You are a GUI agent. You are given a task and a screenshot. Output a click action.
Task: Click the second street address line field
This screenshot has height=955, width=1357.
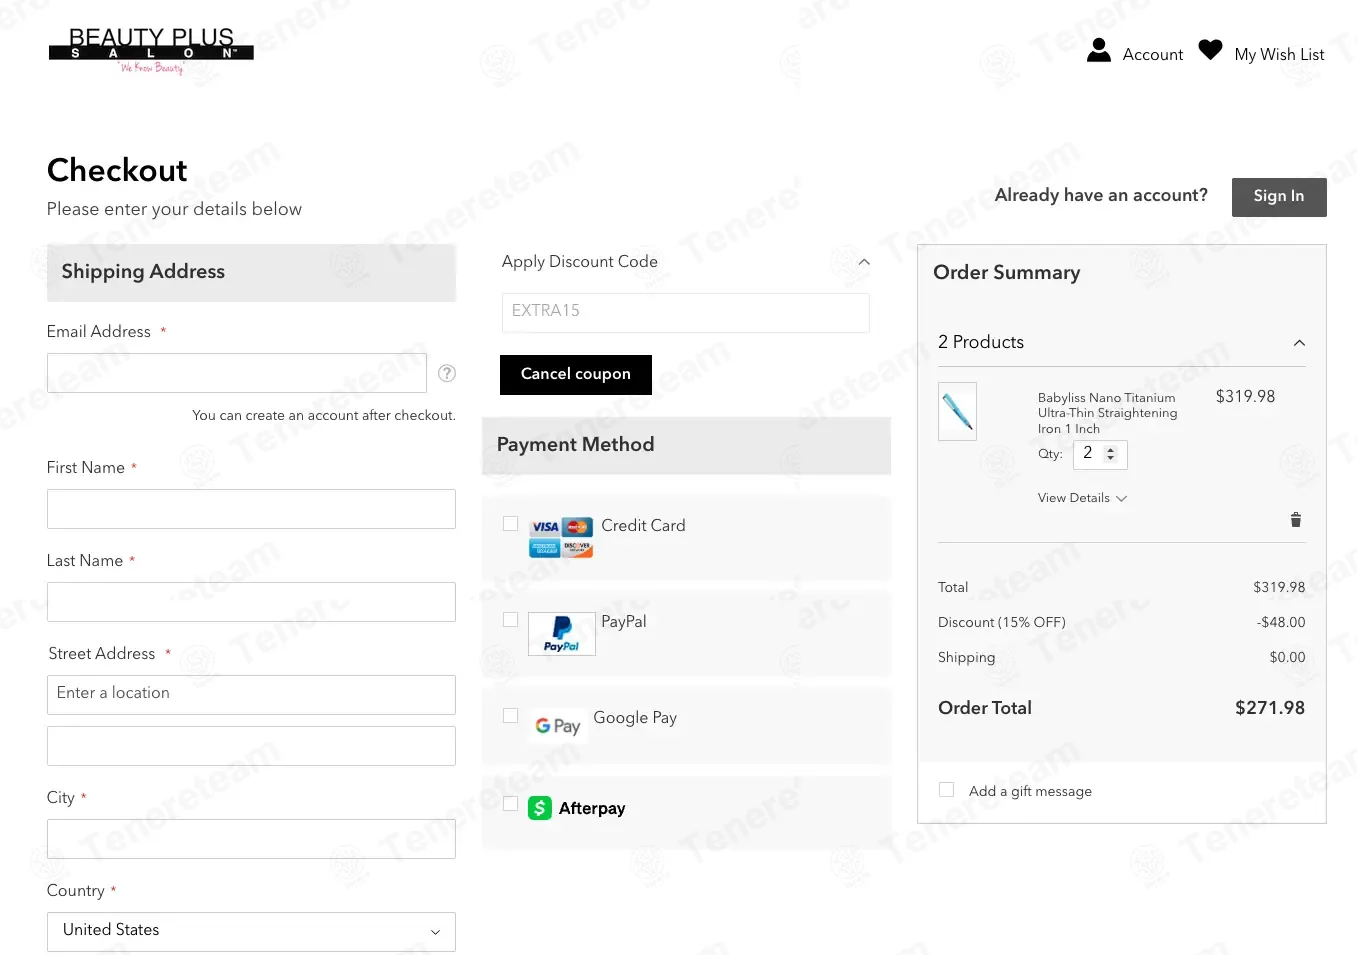(251, 746)
